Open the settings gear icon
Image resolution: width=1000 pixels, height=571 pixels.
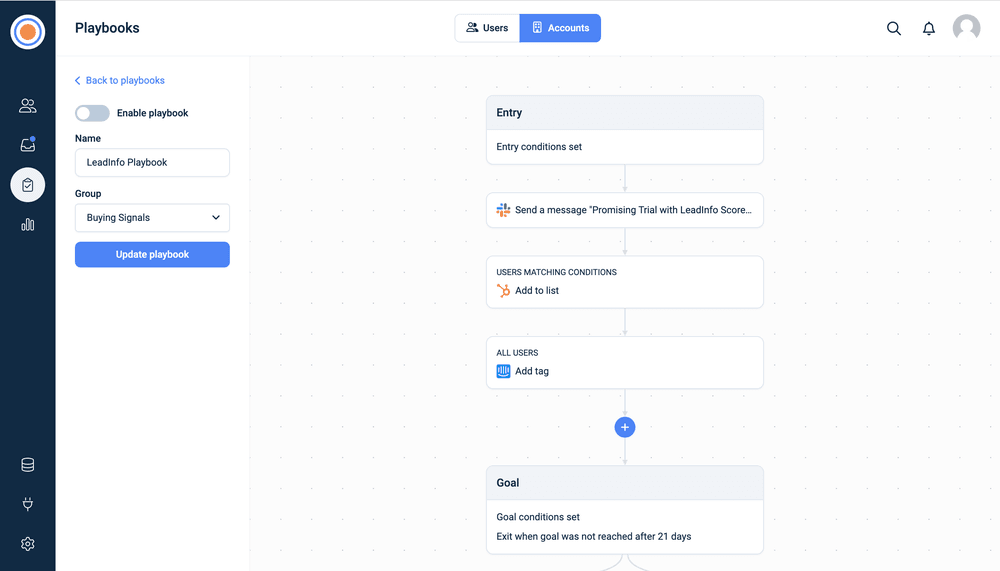click(28, 544)
